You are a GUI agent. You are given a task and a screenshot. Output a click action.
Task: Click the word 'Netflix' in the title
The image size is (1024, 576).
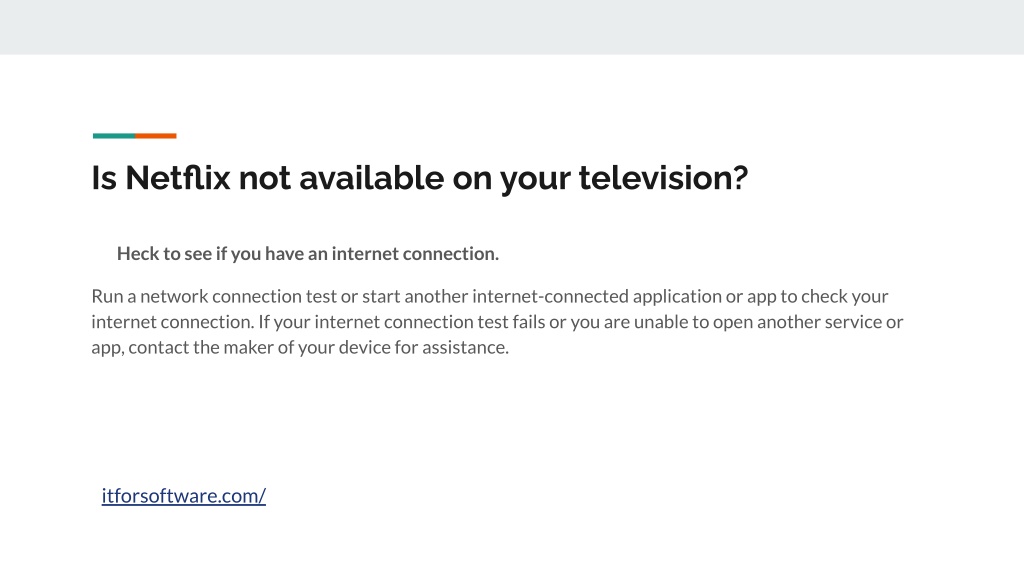178,178
